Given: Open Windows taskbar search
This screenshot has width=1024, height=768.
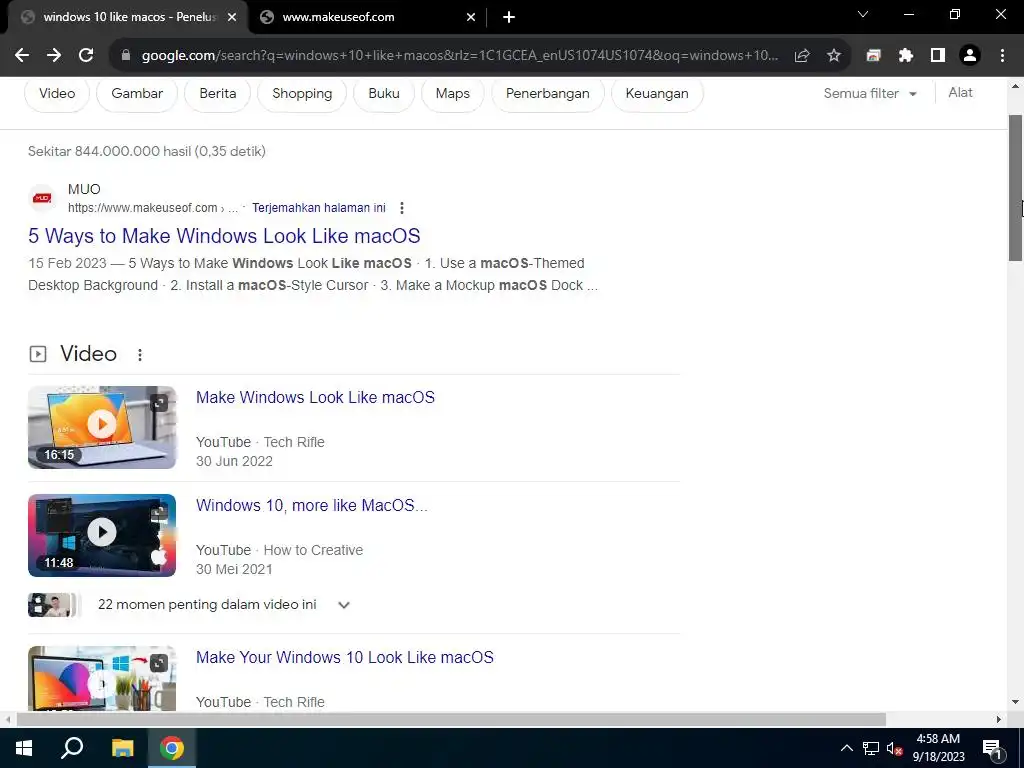Looking at the screenshot, I should pyautogui.click(x=72, y=748).
